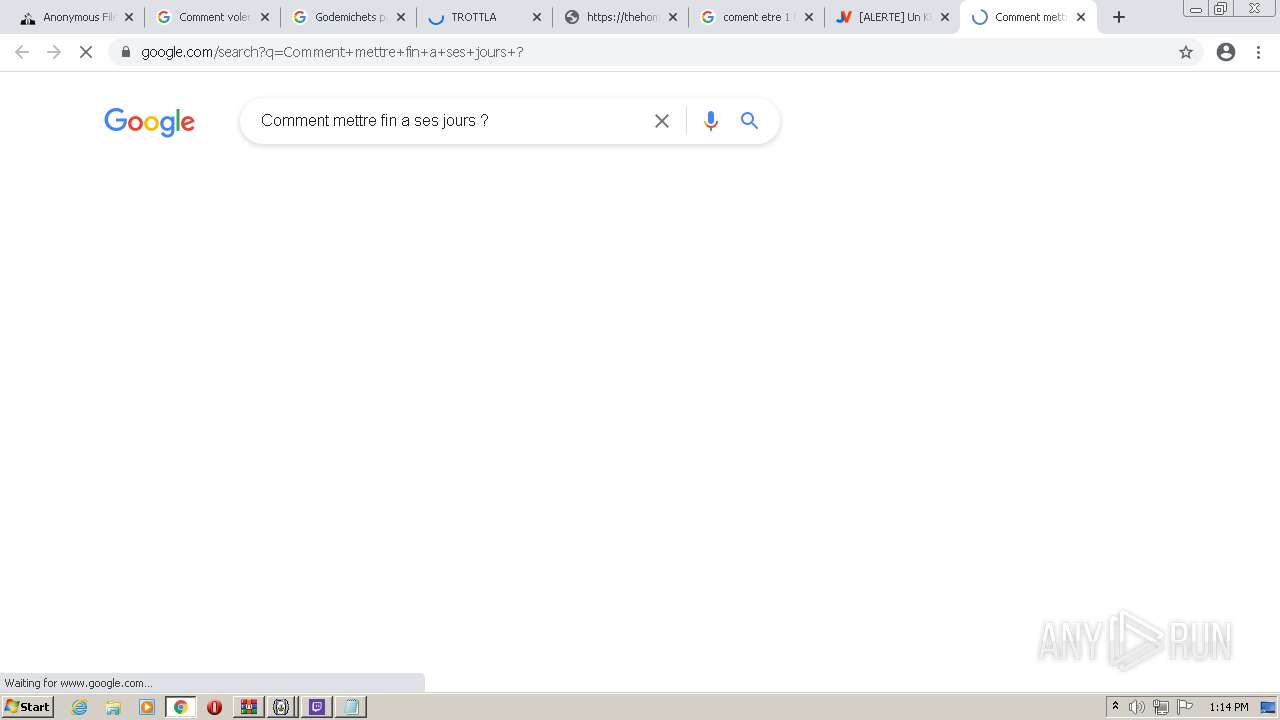Open the WinRAR taskbar icon
This screenshot has height=720, width=1280.
pyautogui.click(x=249, y=707)
